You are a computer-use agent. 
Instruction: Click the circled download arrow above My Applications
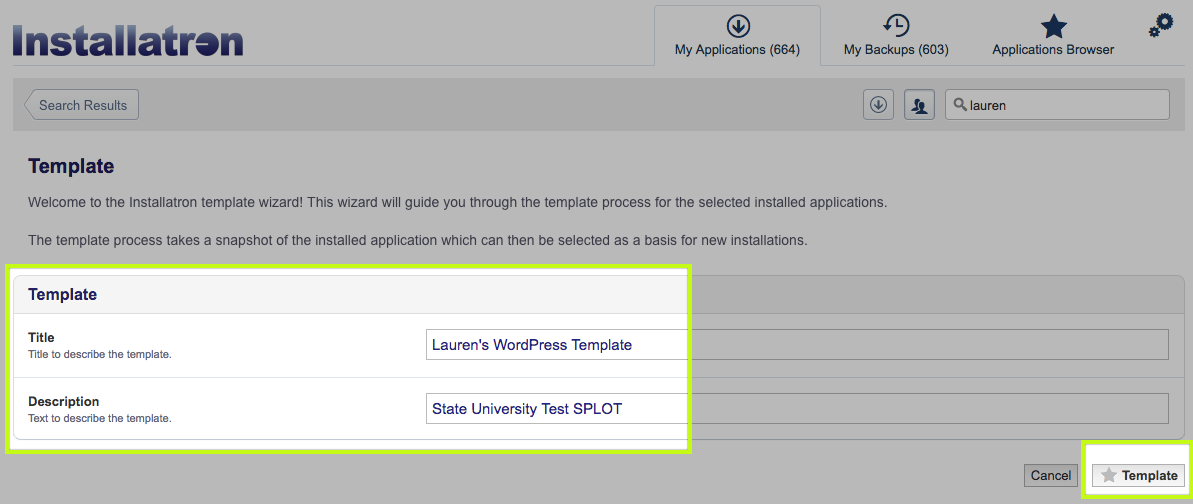(738, 27)
